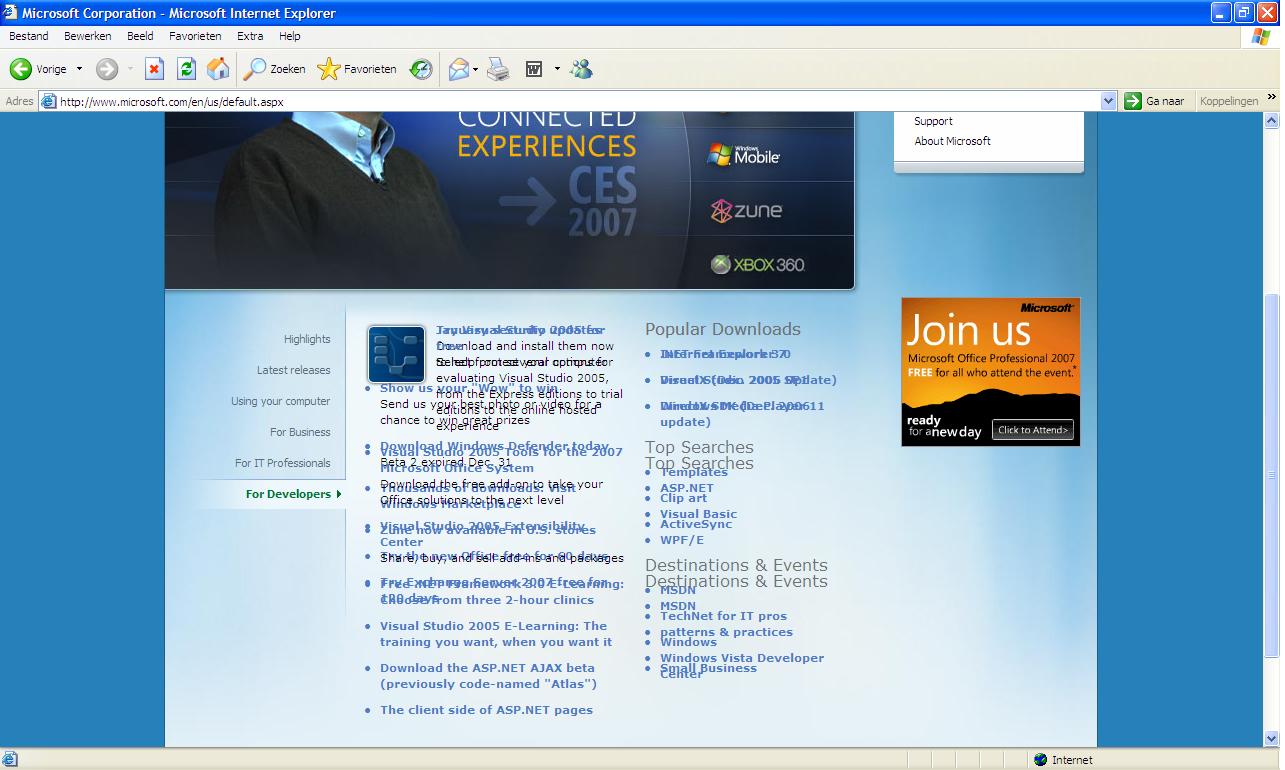Expand the Koppelingen links toolbar chevron
1285x770 pixels.
coord(1272,98)
